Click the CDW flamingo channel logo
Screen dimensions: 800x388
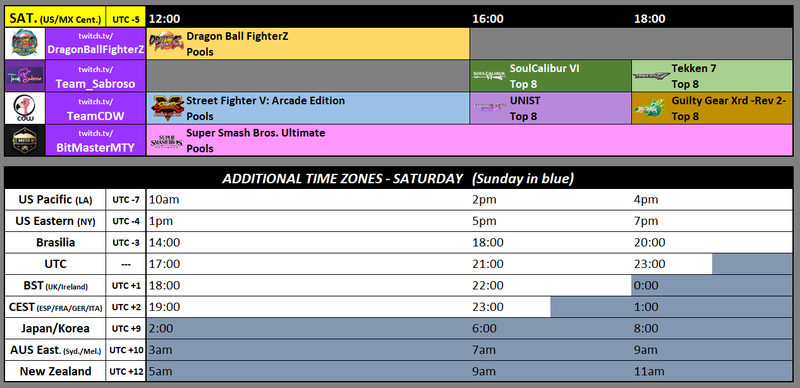click(x=25, y=108)
